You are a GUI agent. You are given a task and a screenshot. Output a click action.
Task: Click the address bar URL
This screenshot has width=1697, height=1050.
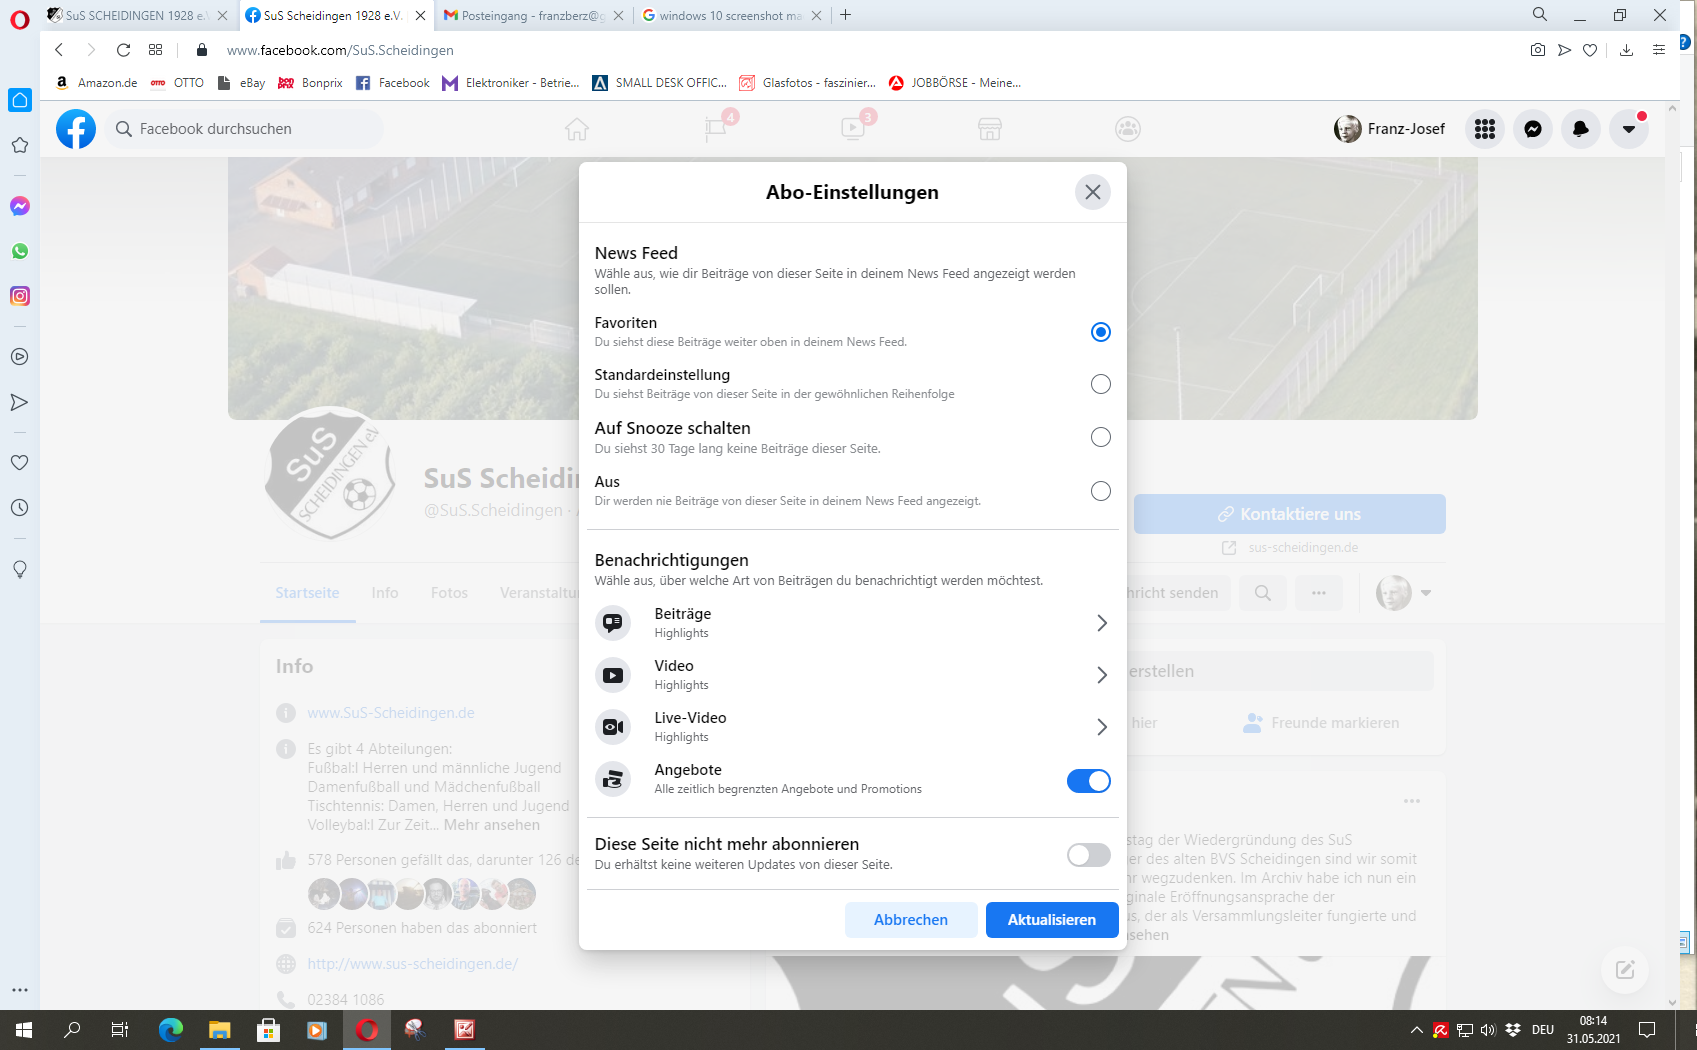pyautogui.click(x=340, y=50)
